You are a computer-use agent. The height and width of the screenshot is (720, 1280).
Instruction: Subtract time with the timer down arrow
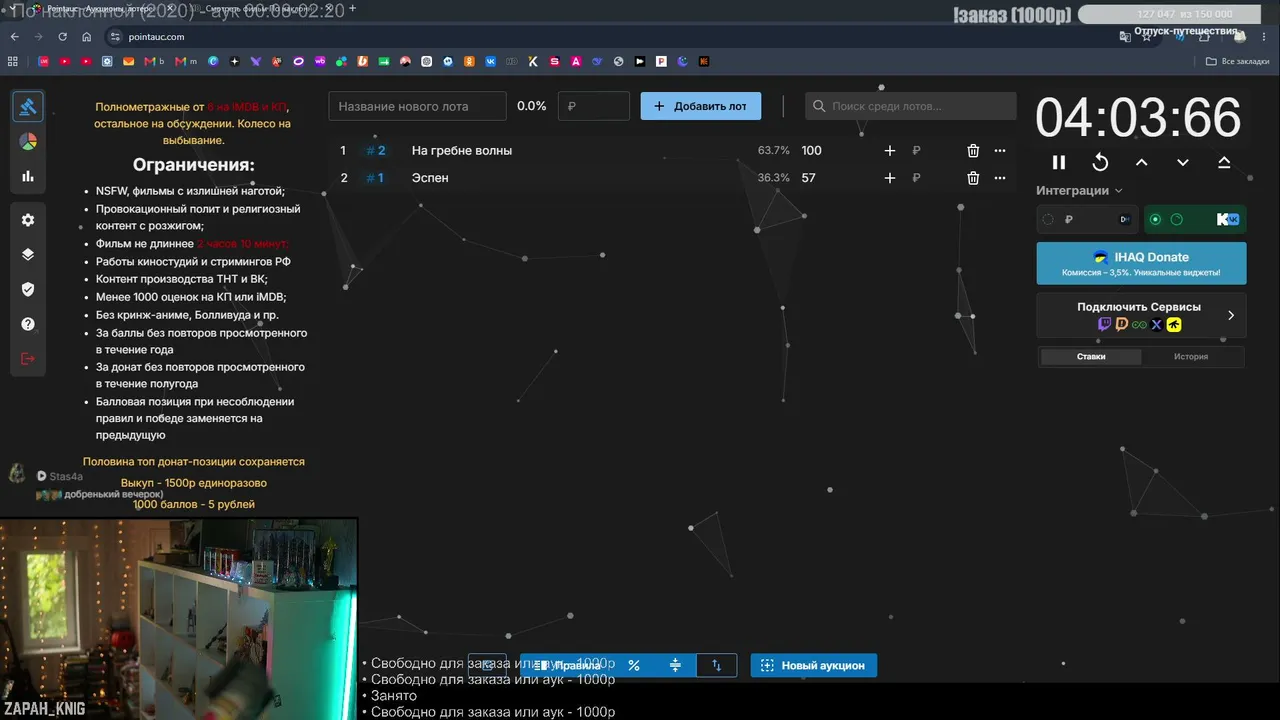(1183, 162)
